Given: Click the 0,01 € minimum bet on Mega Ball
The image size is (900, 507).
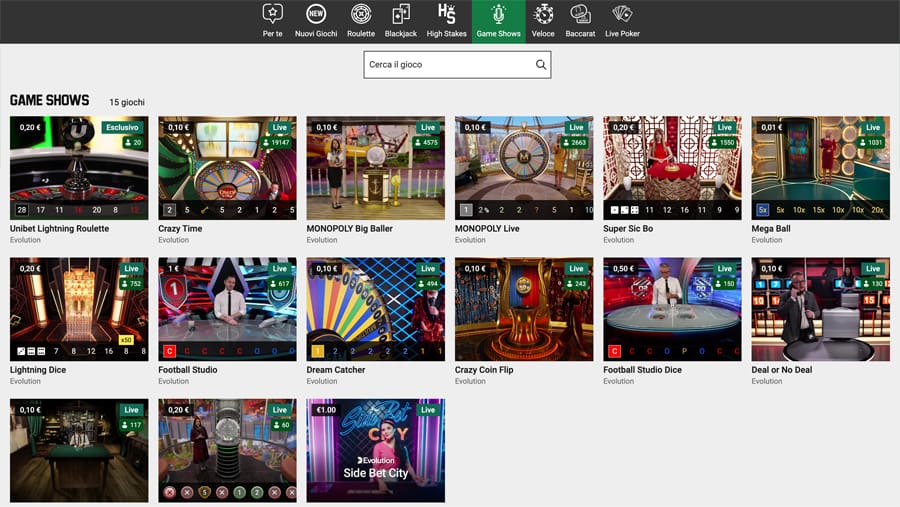Looking at the screenshot, I should (x=771, y=127).
